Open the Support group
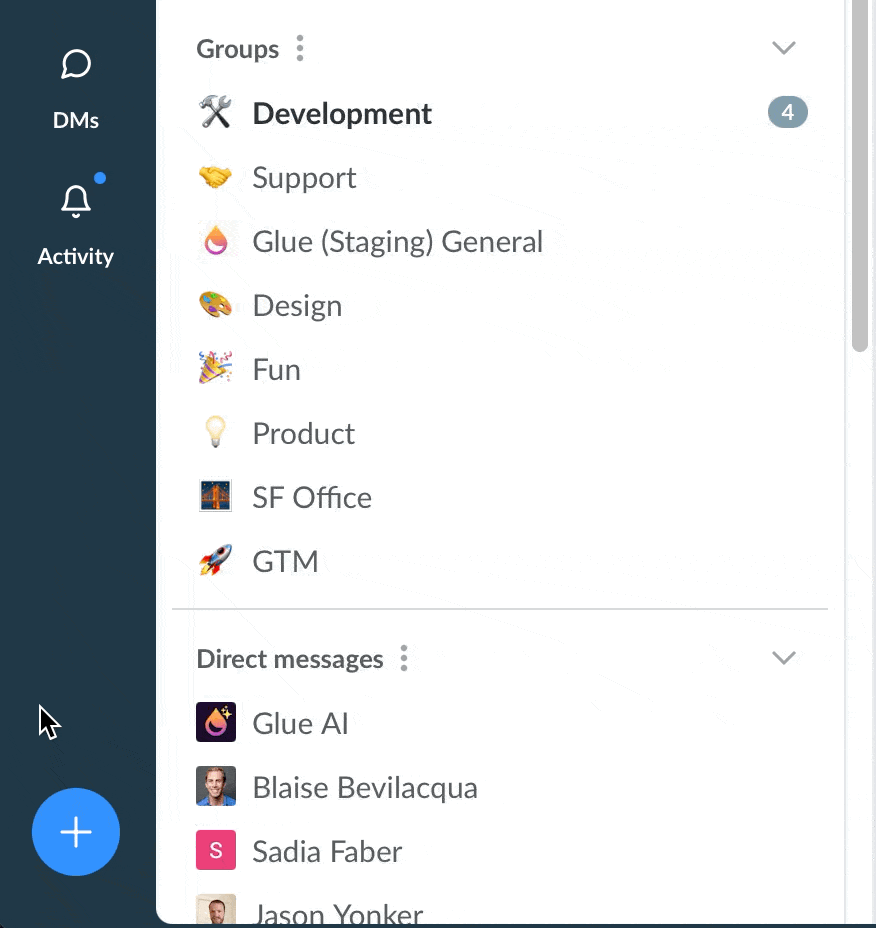 pos(304,178)
